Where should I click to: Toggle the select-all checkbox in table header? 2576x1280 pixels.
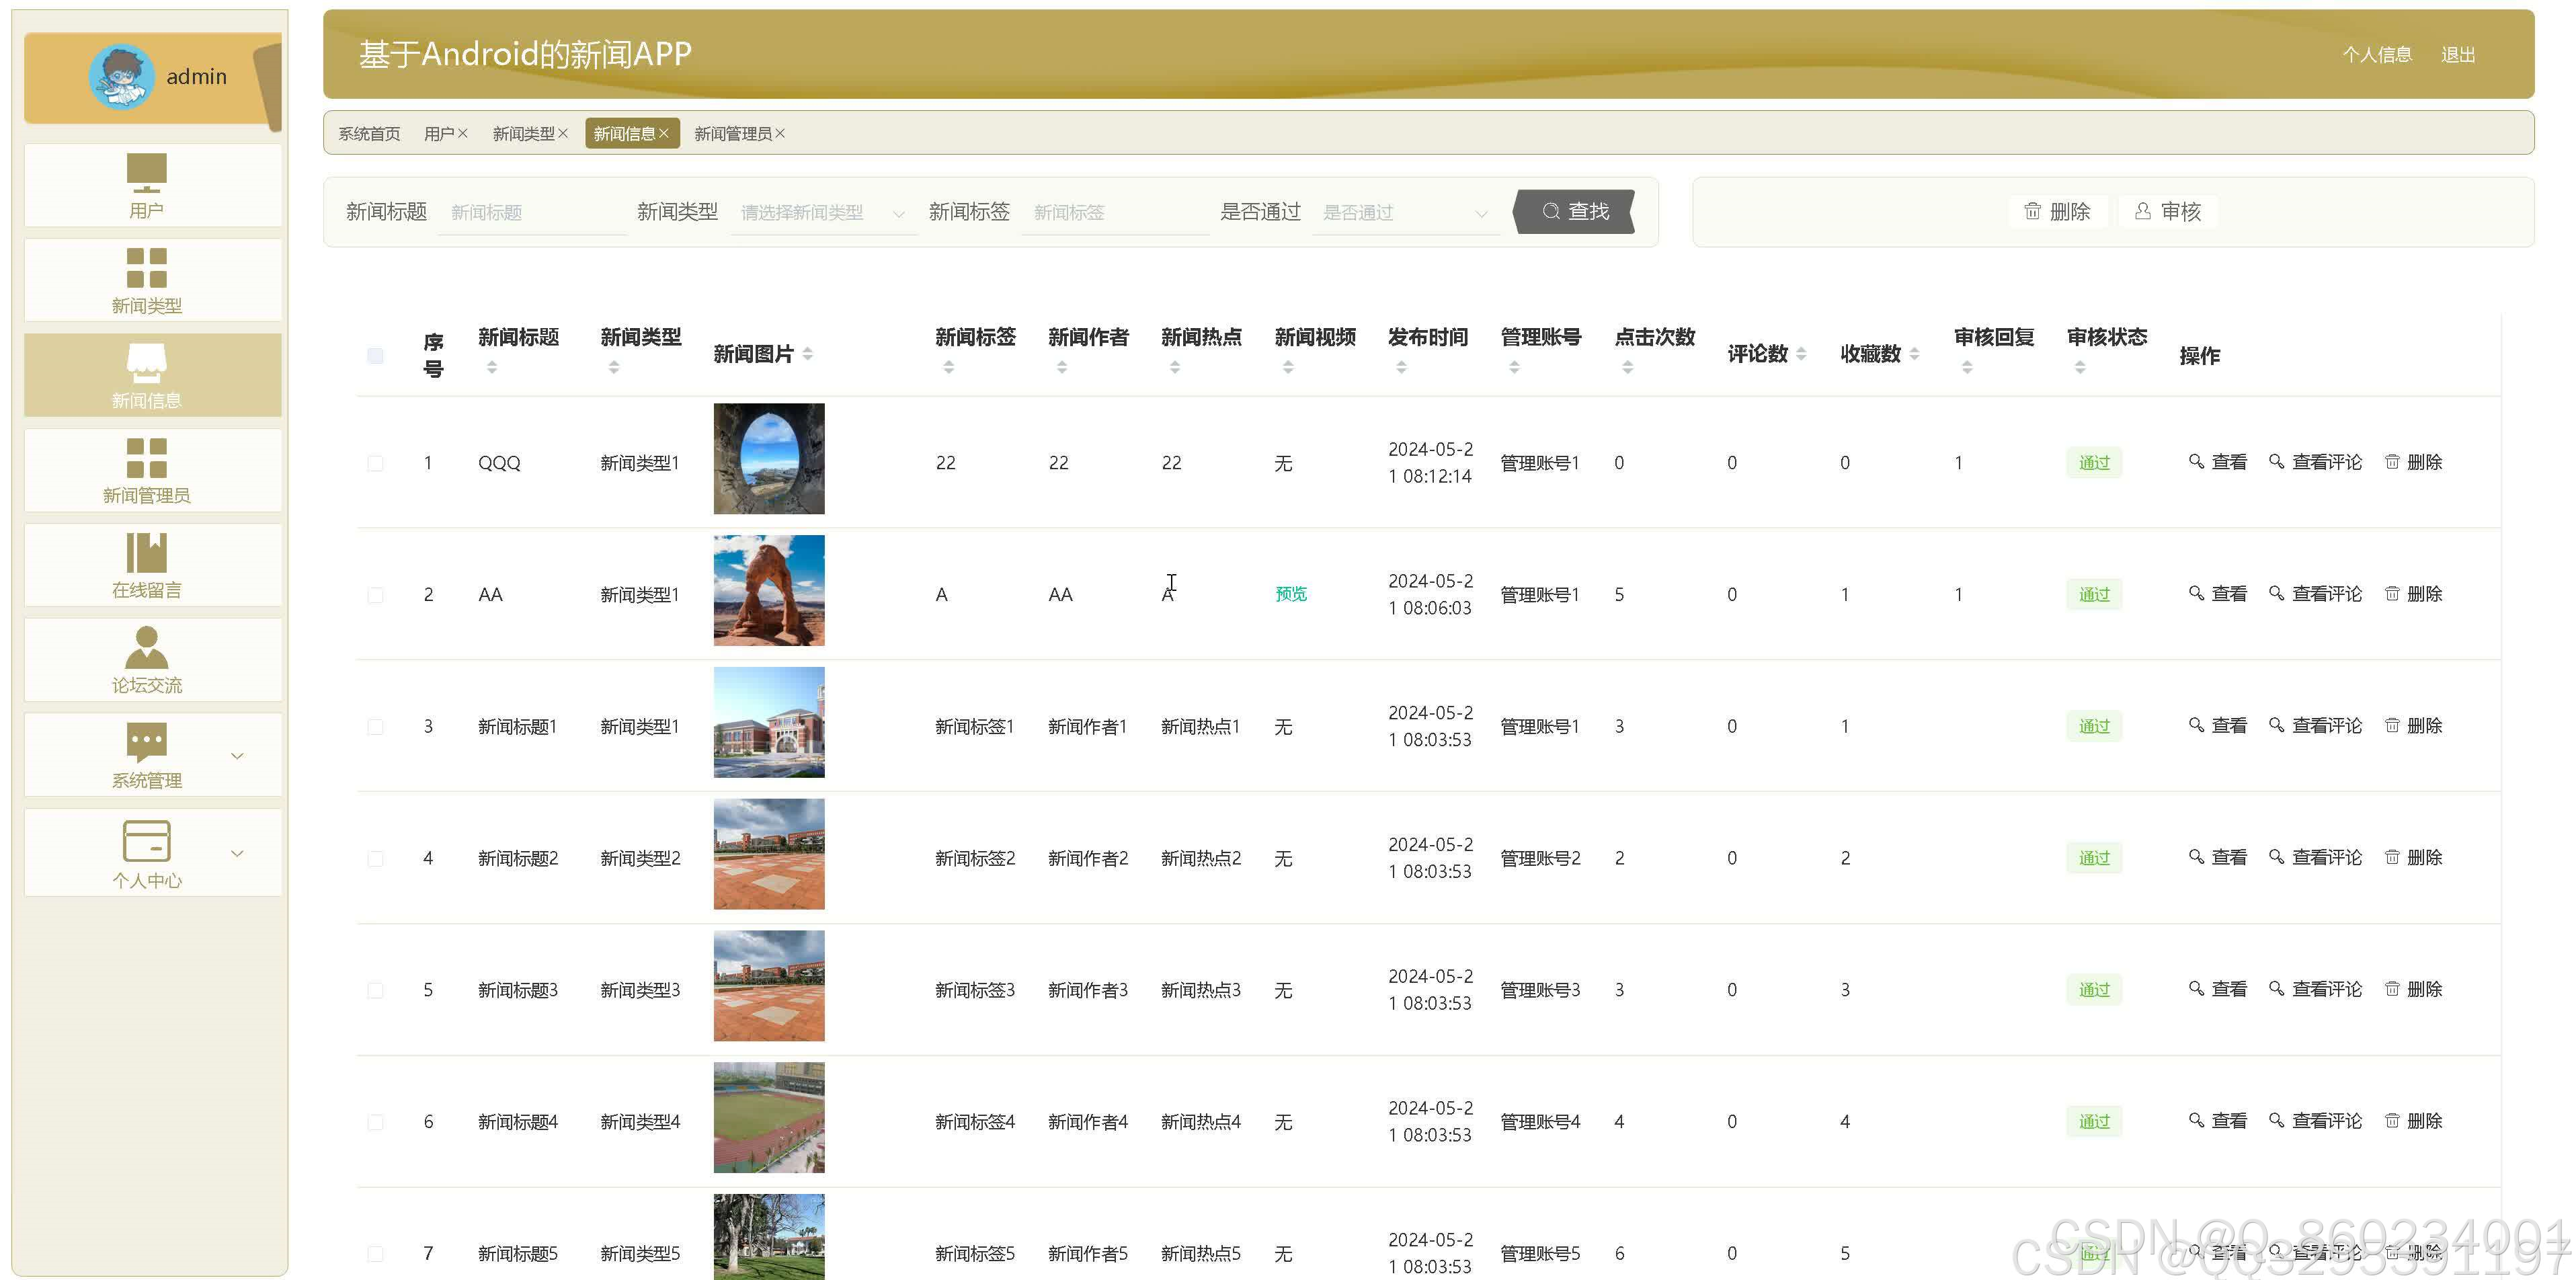tap(375, 355)
